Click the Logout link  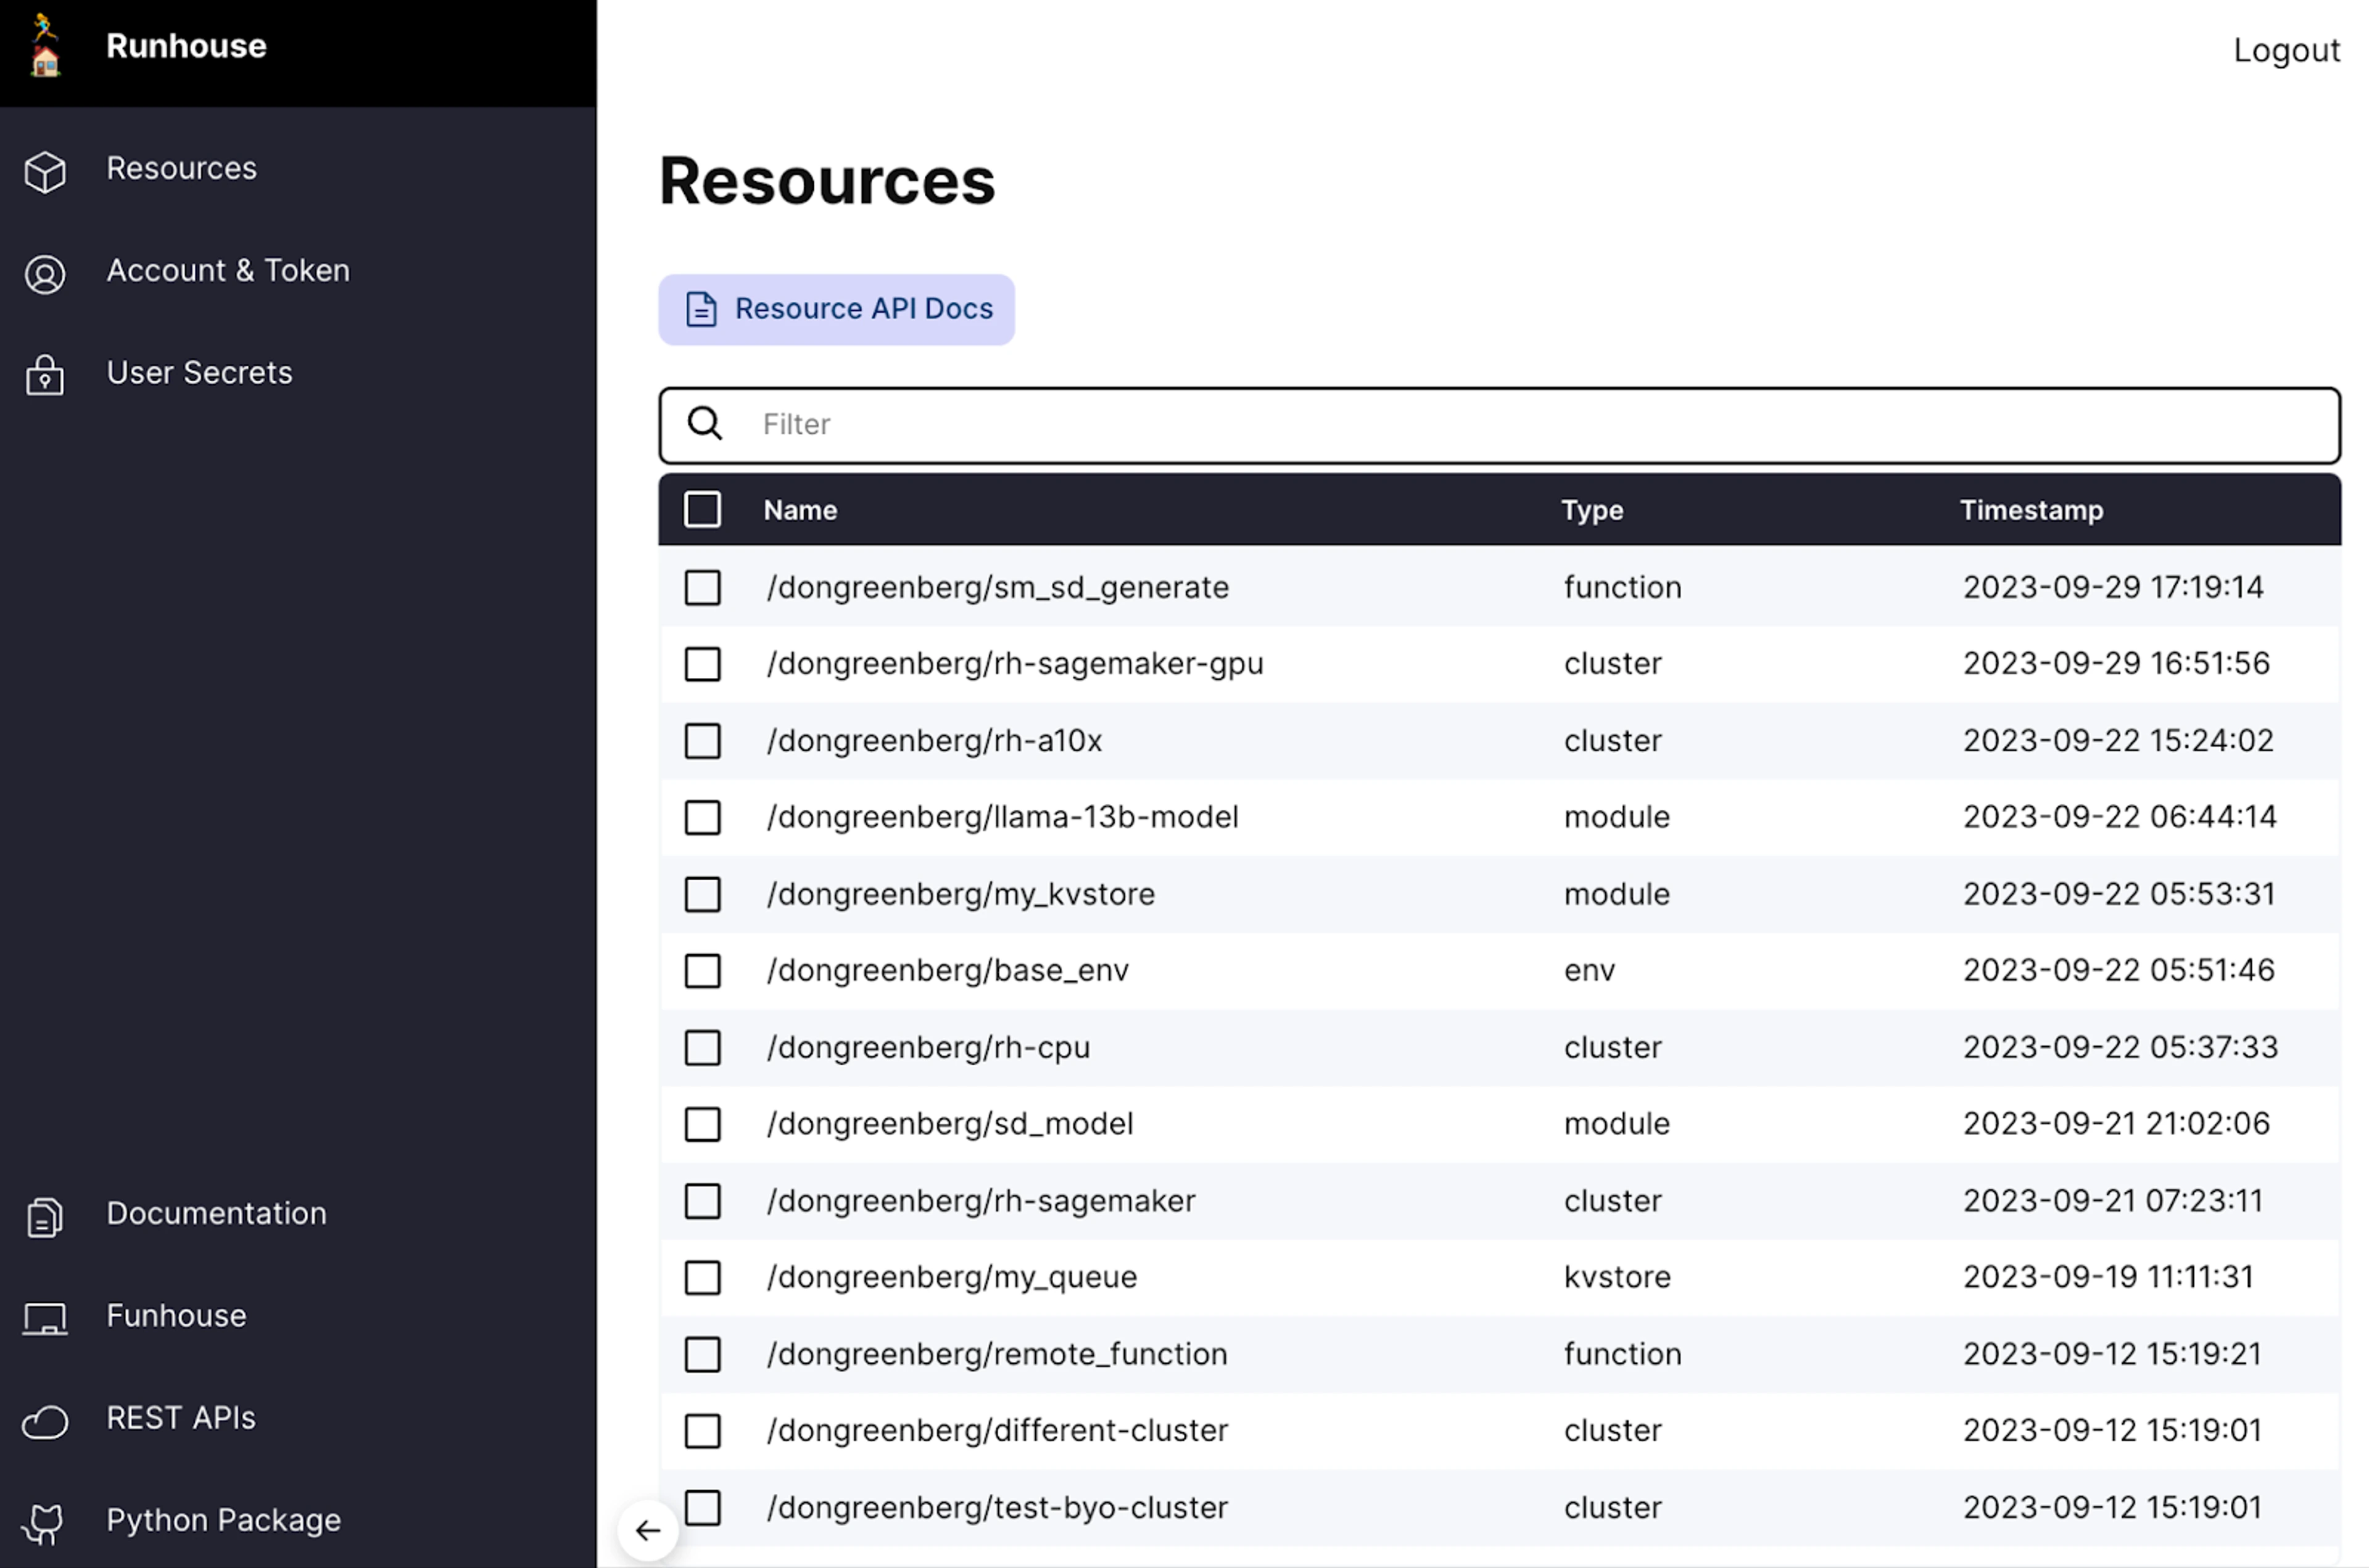click(2285, 50)
